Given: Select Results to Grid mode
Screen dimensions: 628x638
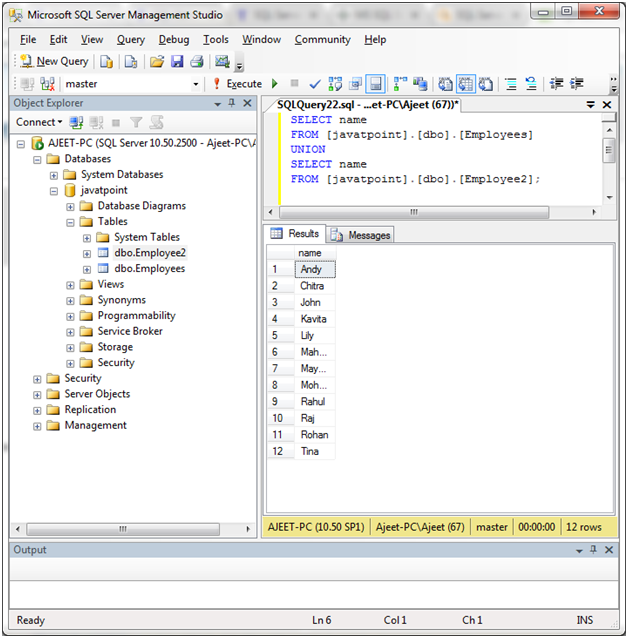Looking at the screenshot, I should [x=466, y=84].
